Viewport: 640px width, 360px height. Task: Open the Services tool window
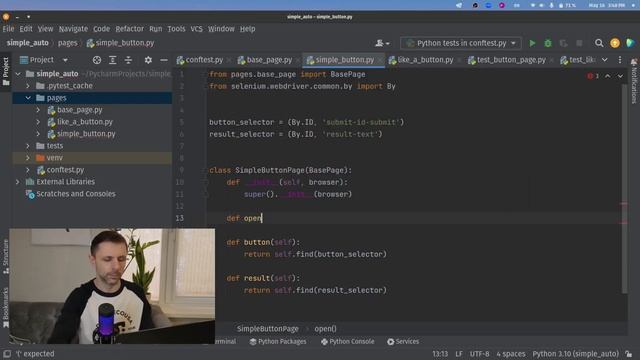click(x=403, y=342)
